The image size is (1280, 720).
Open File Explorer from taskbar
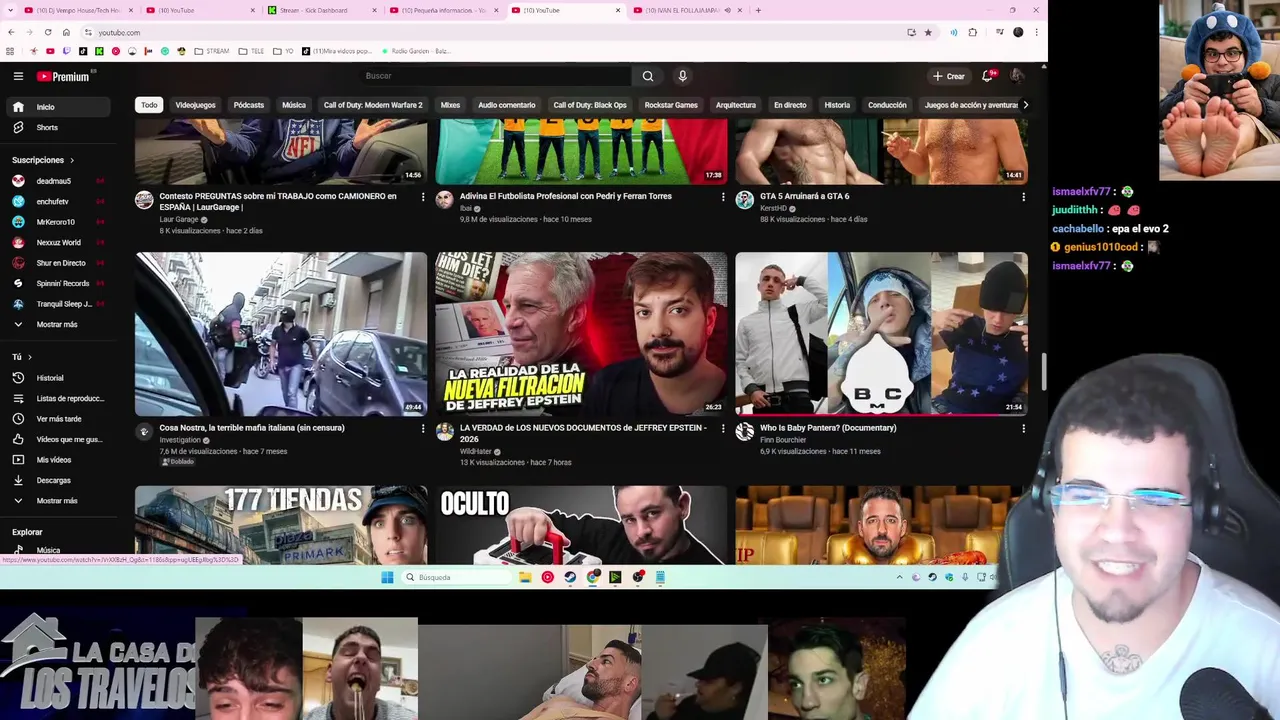(x=524, y=577)
